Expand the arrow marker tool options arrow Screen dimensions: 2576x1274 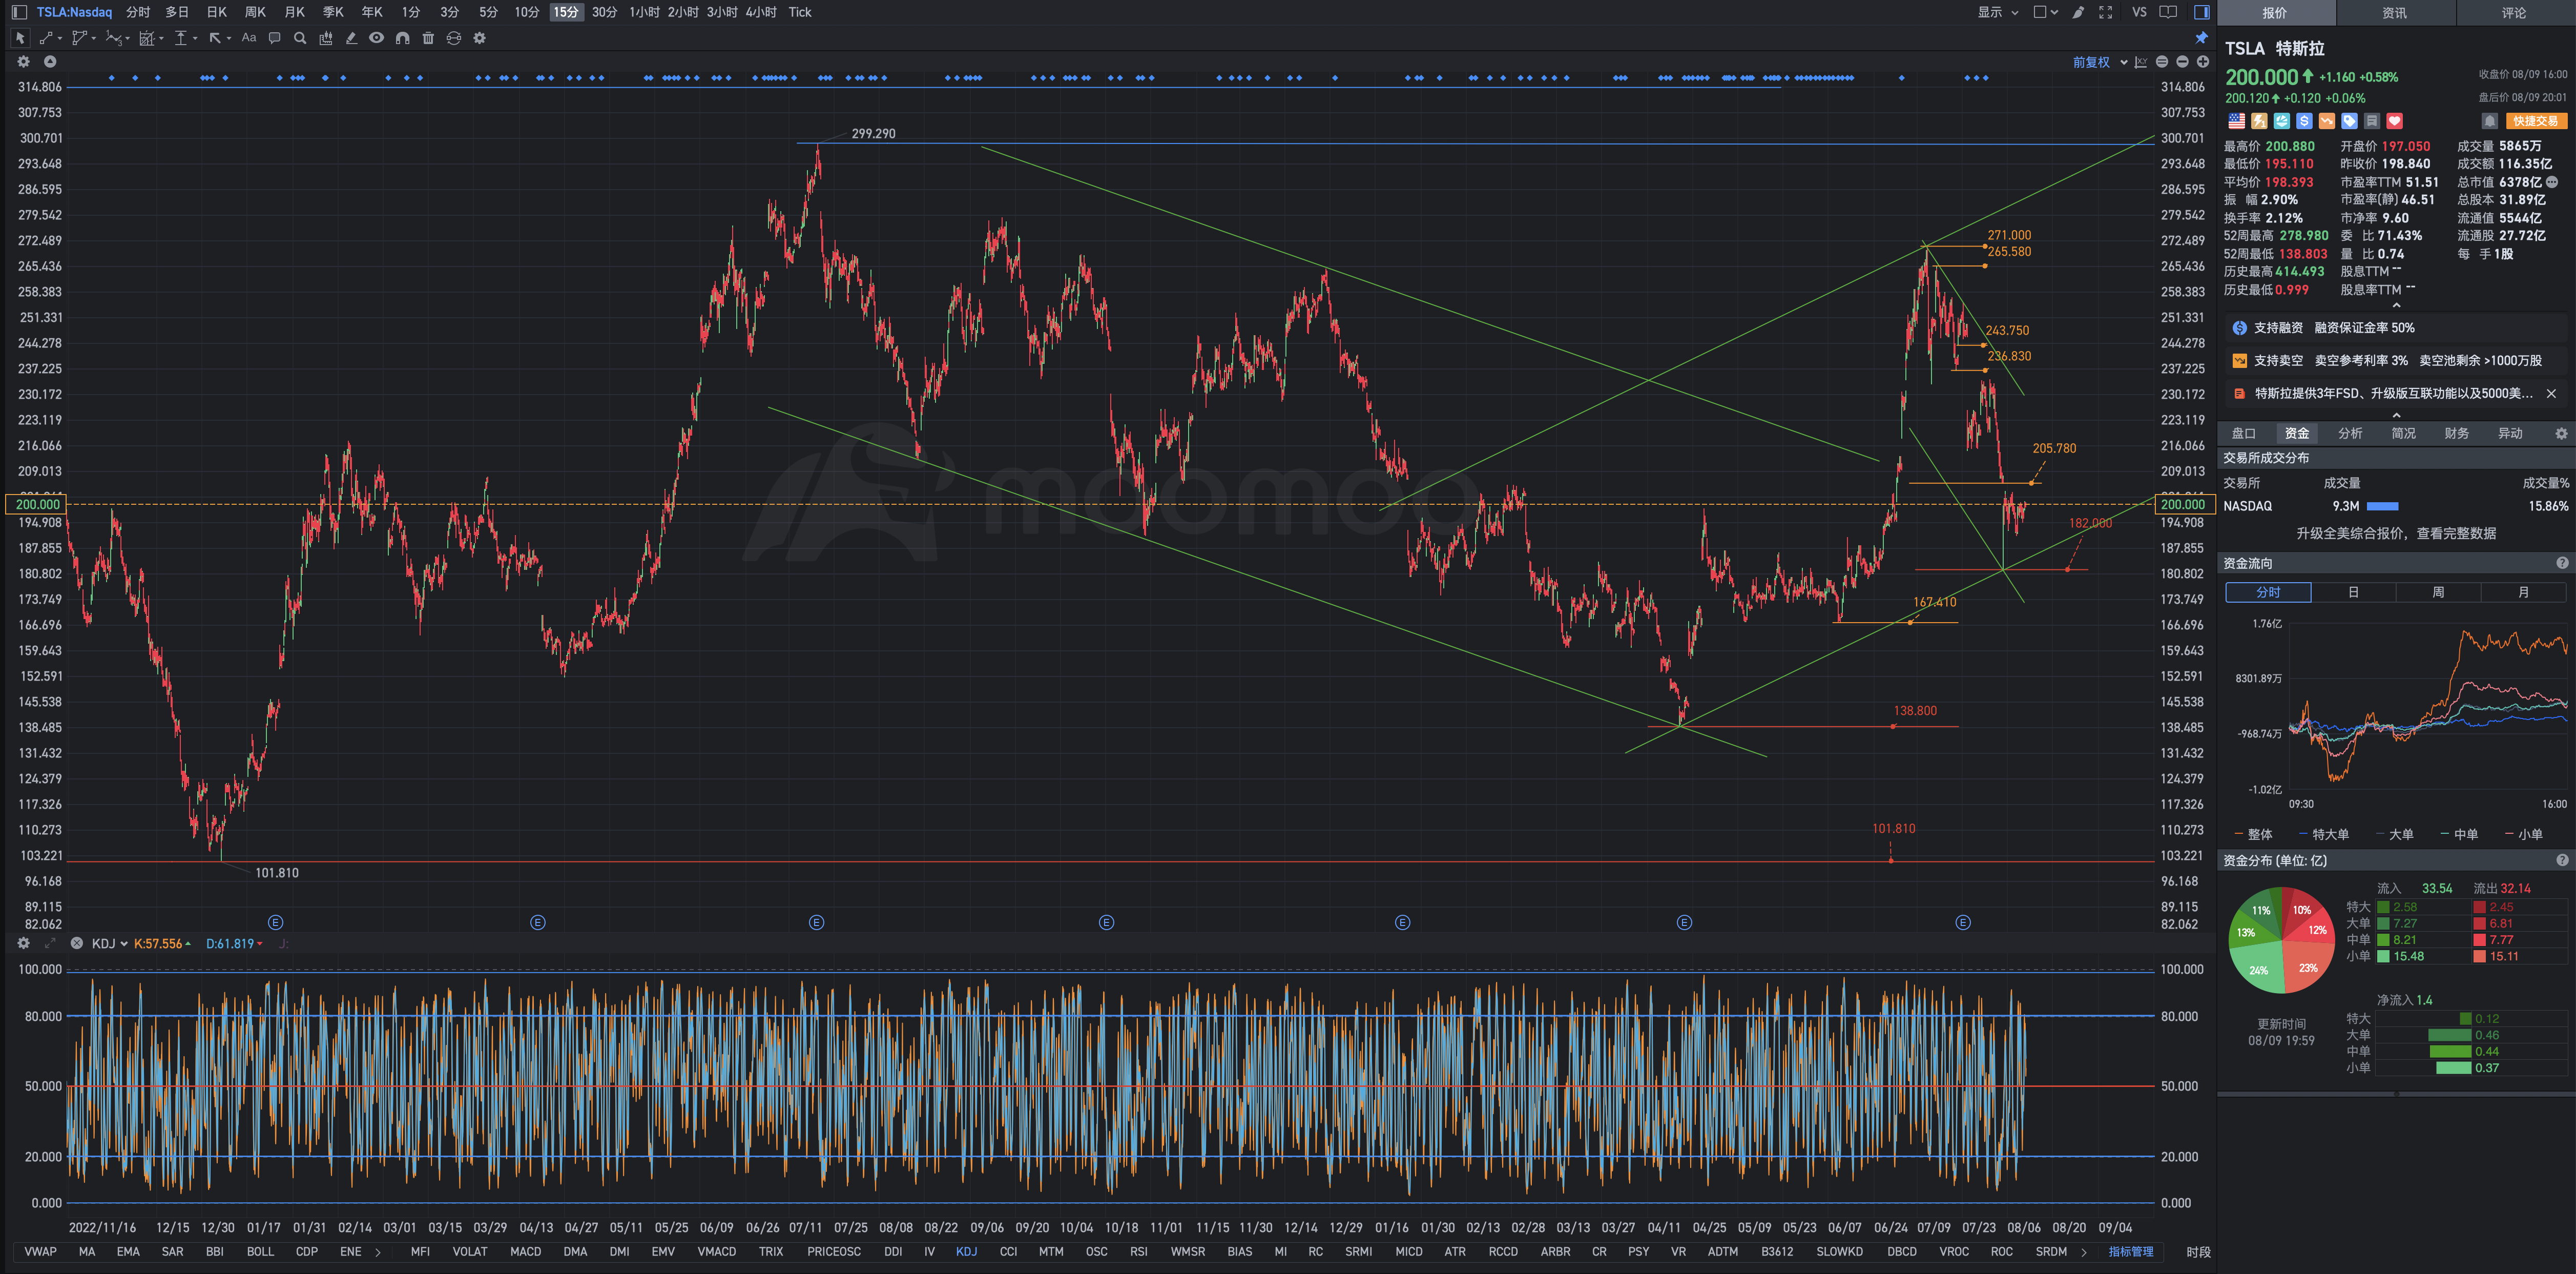[x=229, y=39]
